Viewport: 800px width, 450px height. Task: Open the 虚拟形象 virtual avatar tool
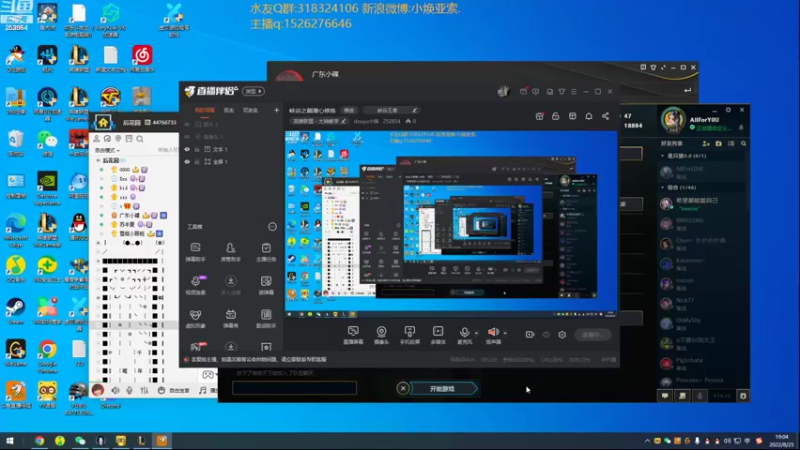click(x=195, y=318)
